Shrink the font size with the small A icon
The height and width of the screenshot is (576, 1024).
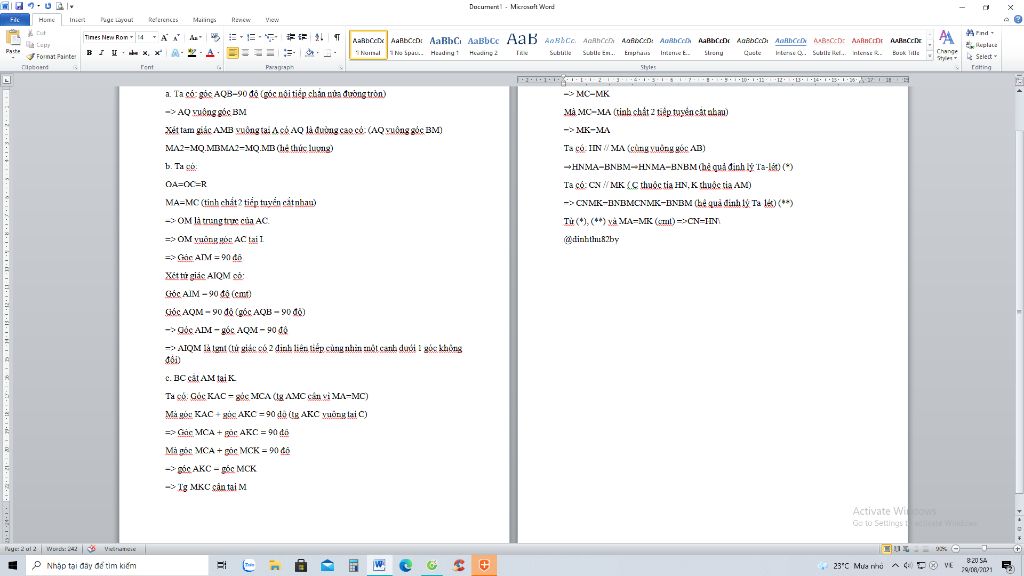point(176,38)
